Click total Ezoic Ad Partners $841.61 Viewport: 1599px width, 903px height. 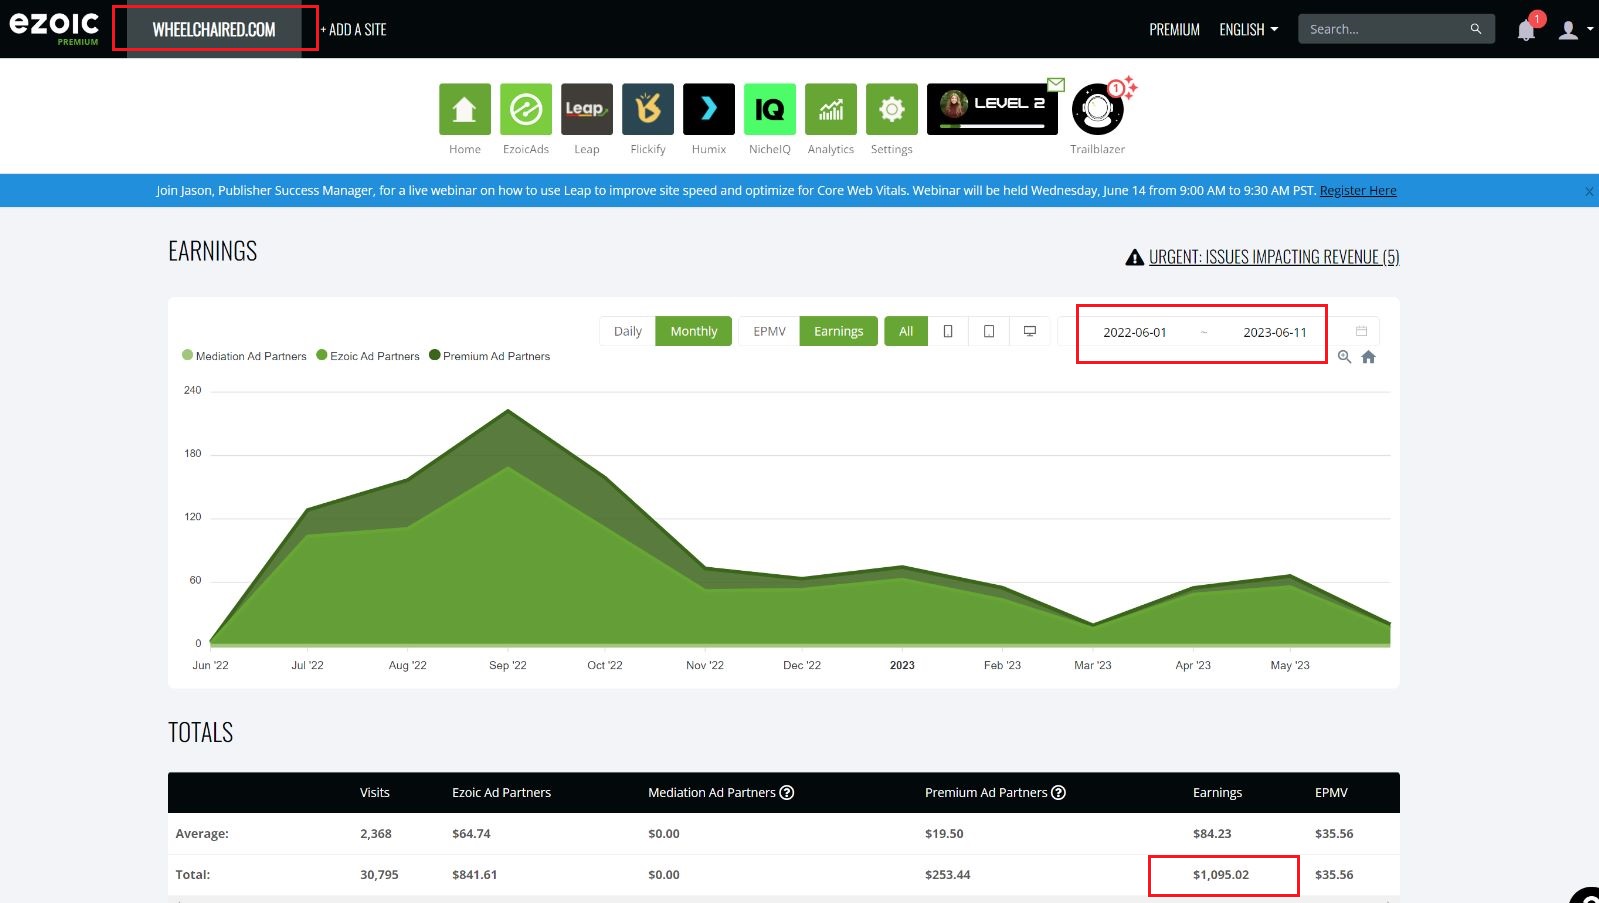(474, 874)
